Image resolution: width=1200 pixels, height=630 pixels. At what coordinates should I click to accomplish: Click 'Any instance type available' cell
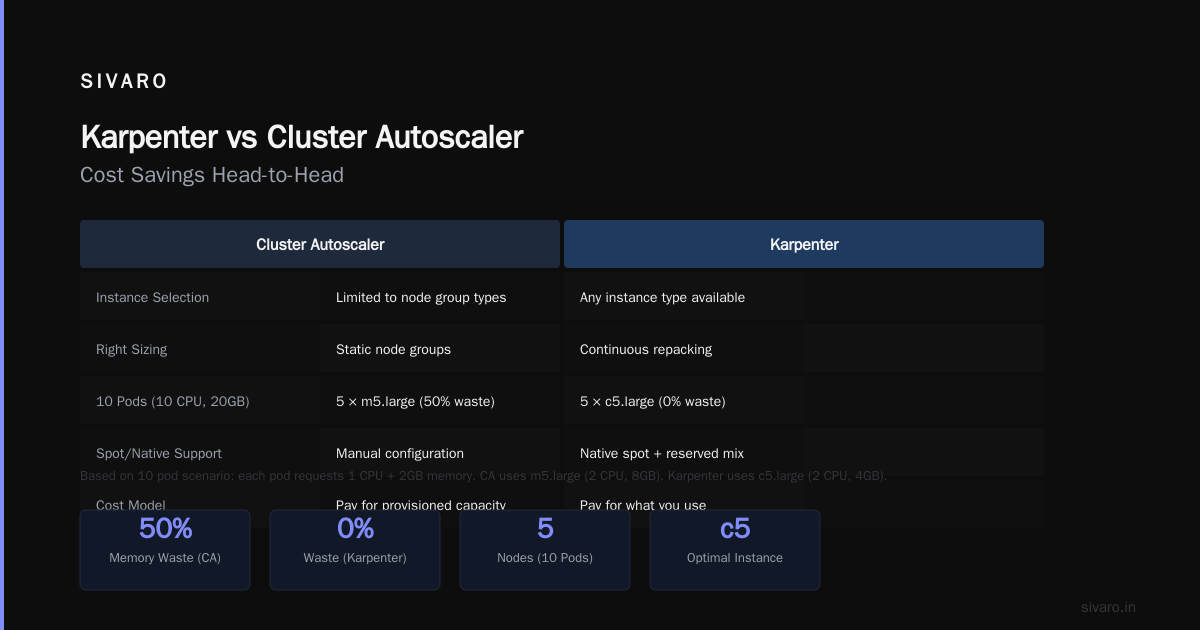point(662,298)
